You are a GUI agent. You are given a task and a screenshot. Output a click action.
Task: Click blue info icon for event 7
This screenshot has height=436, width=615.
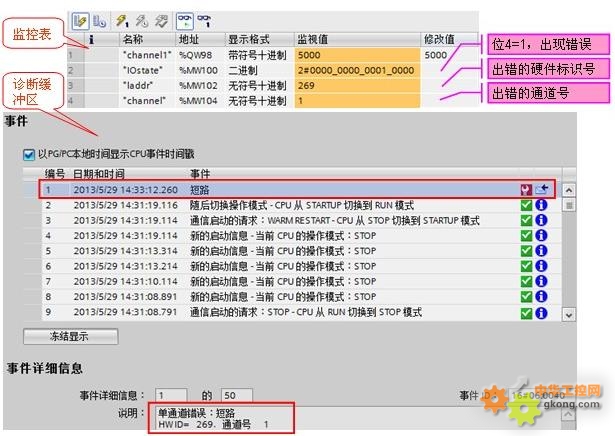pyautogui.click(x=541, y=281)
